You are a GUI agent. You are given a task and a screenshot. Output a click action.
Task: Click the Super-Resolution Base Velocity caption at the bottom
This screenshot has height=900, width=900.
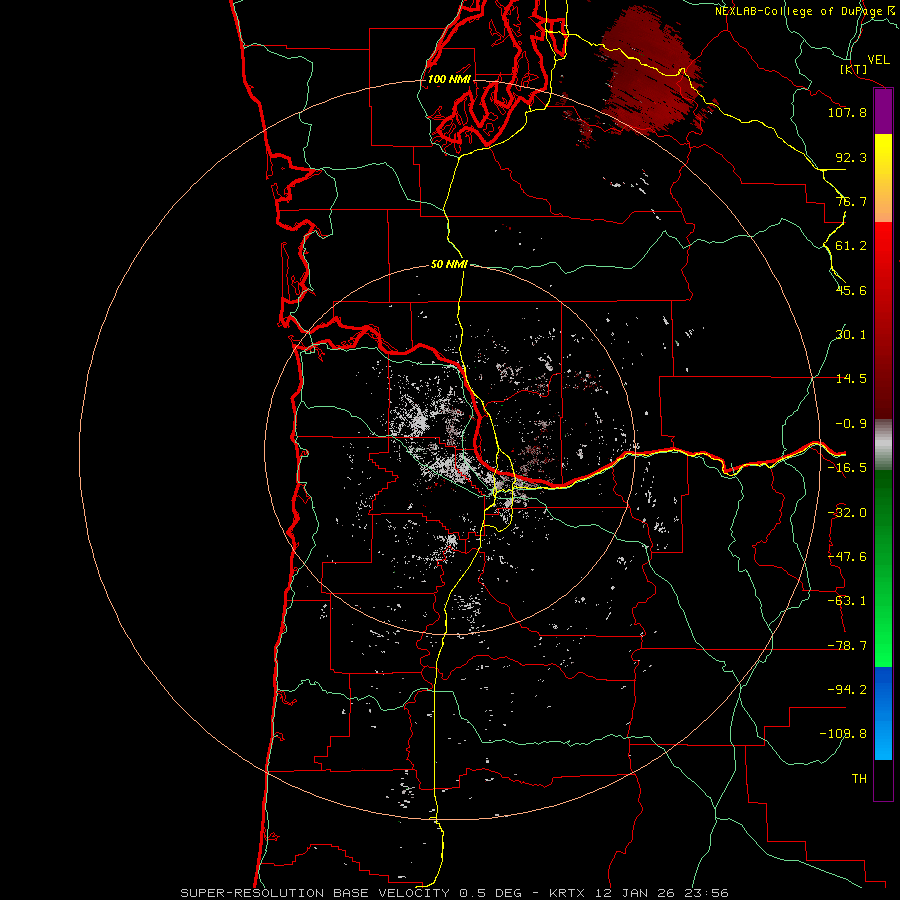click(x=454, y=893)
